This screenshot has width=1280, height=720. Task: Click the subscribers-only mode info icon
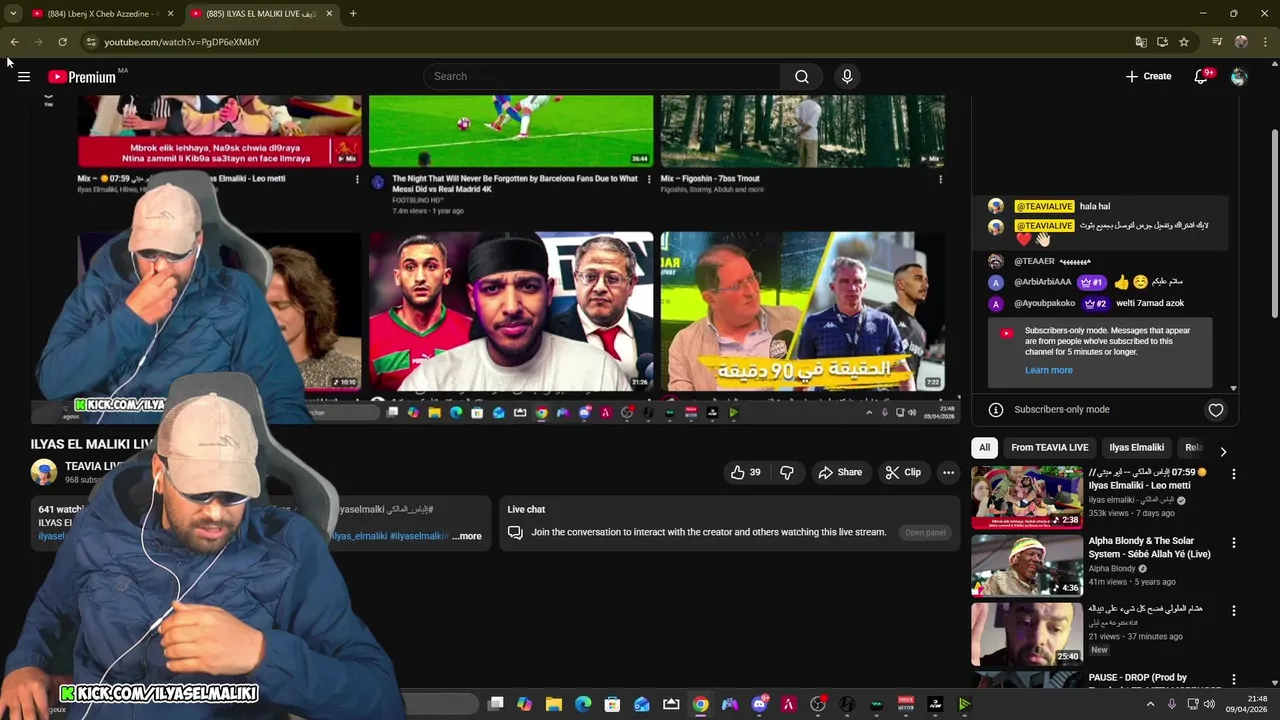[x=996, y=410]
